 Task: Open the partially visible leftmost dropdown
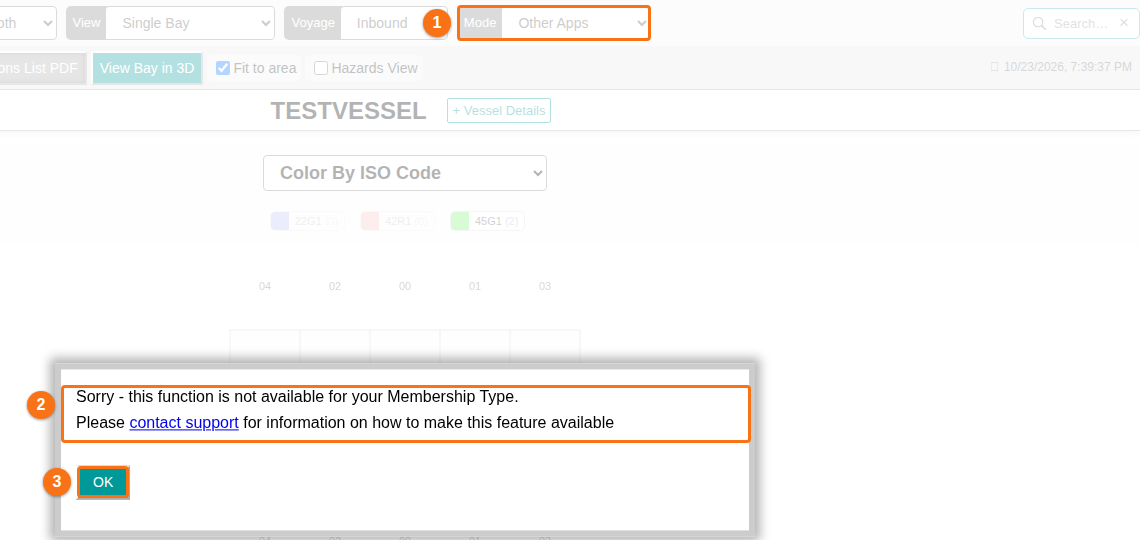click(28, 23)
